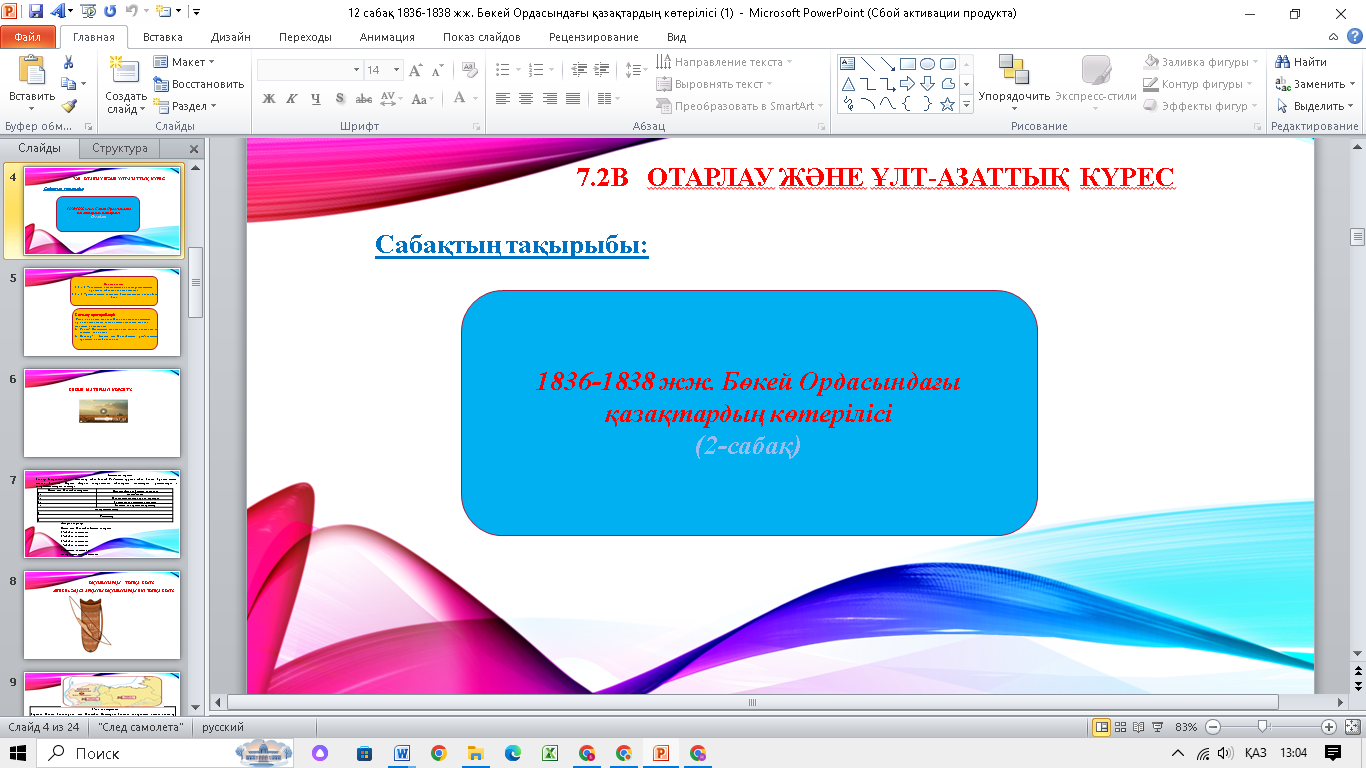Viewport: 1366px width, 768px height.
Task: Italicize text with the К button
Action: (292, 98)
